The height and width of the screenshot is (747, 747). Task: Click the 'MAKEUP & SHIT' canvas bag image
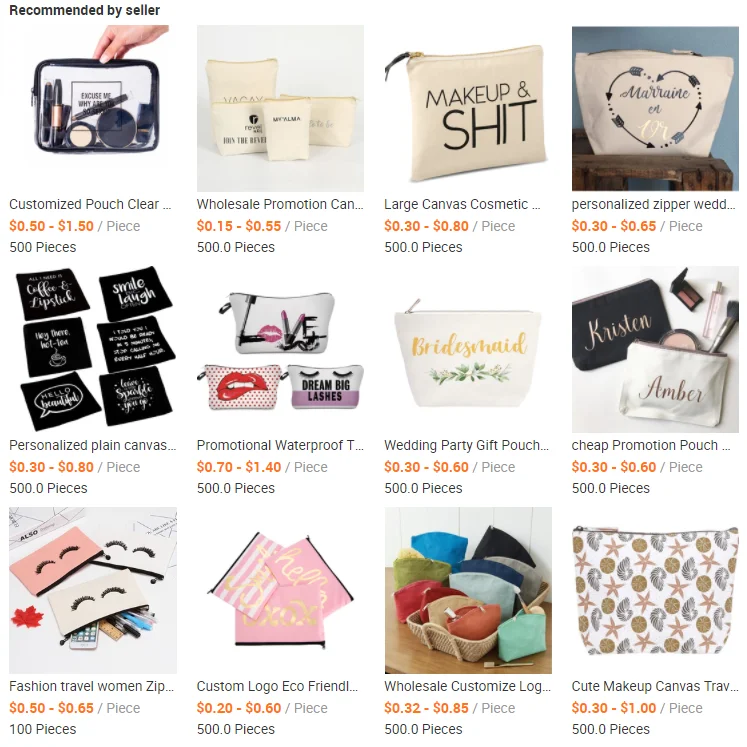point(468,109)
